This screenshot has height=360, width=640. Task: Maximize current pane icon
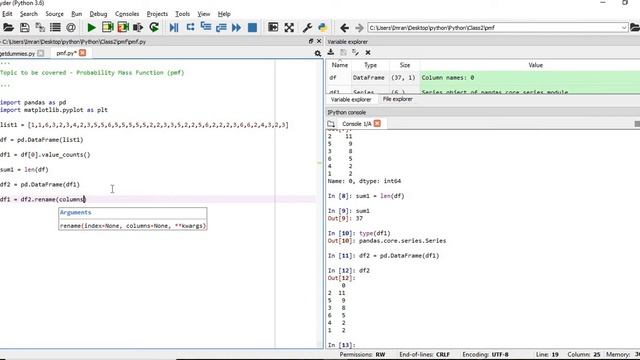coord(273,27)
